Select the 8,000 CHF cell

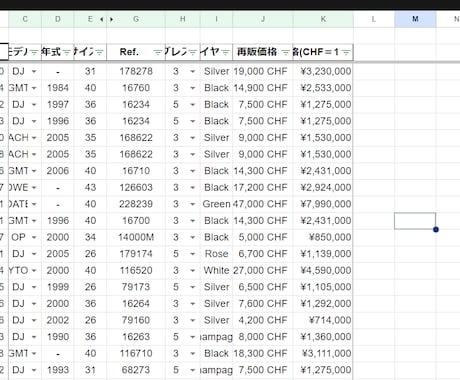pos(263,337)
